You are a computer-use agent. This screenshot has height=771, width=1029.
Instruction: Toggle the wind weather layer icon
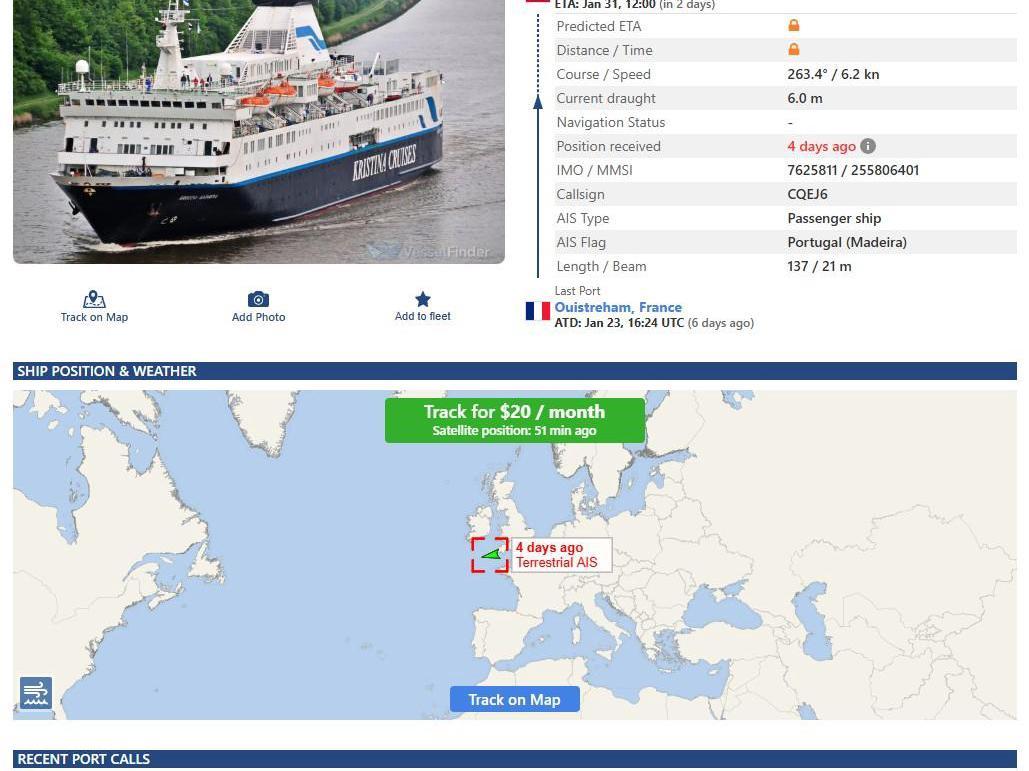(35, 693)
